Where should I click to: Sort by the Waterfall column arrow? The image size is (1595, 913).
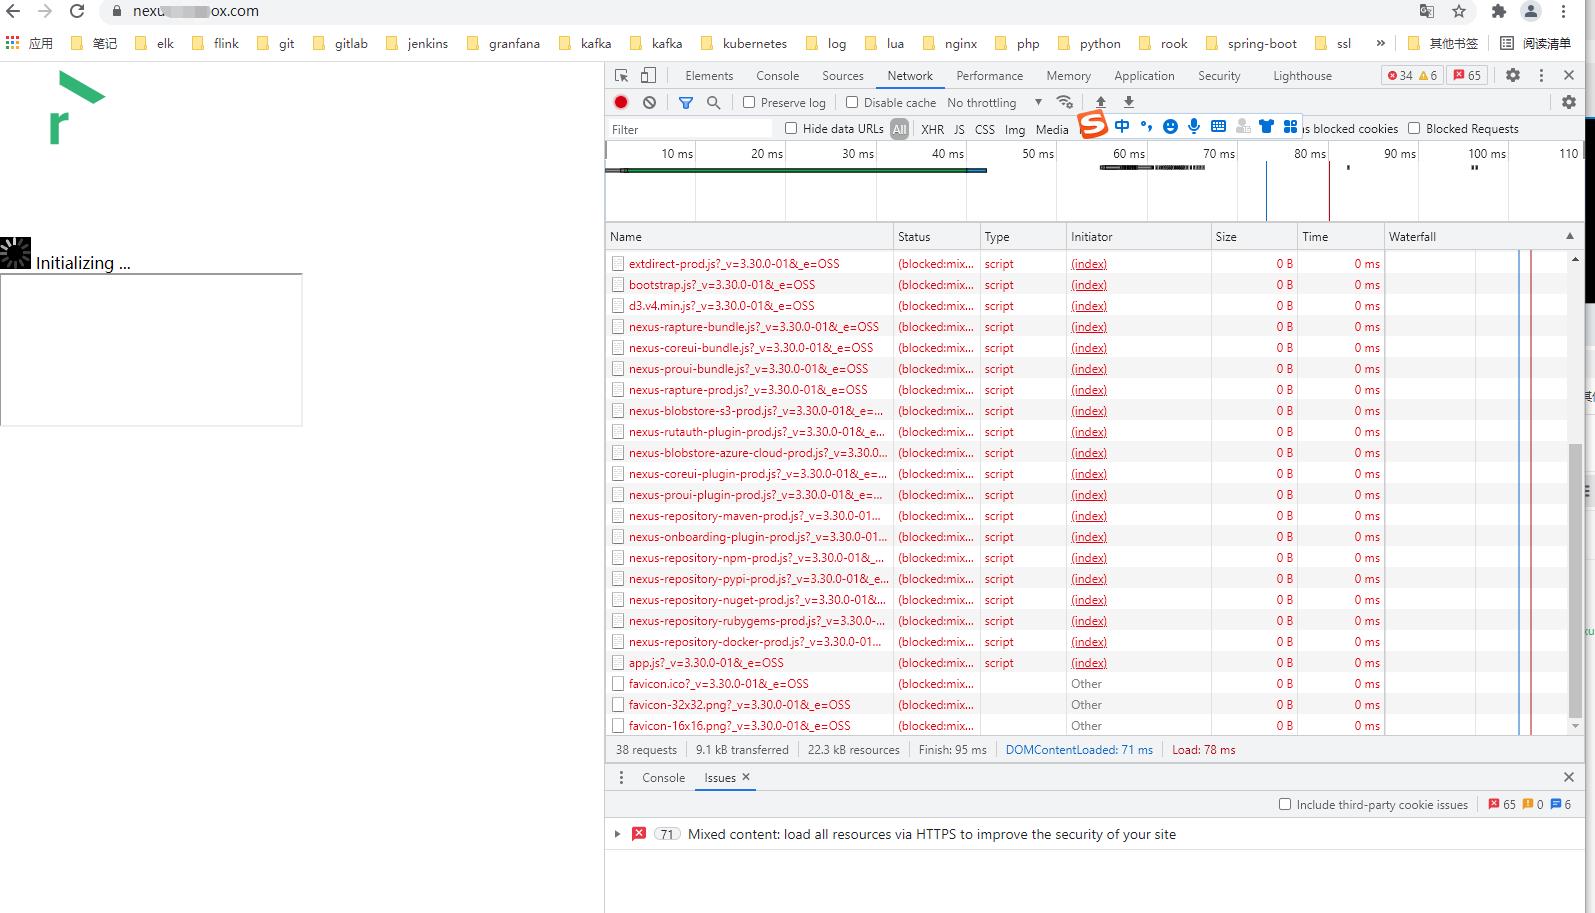(x=1570, y=236)
